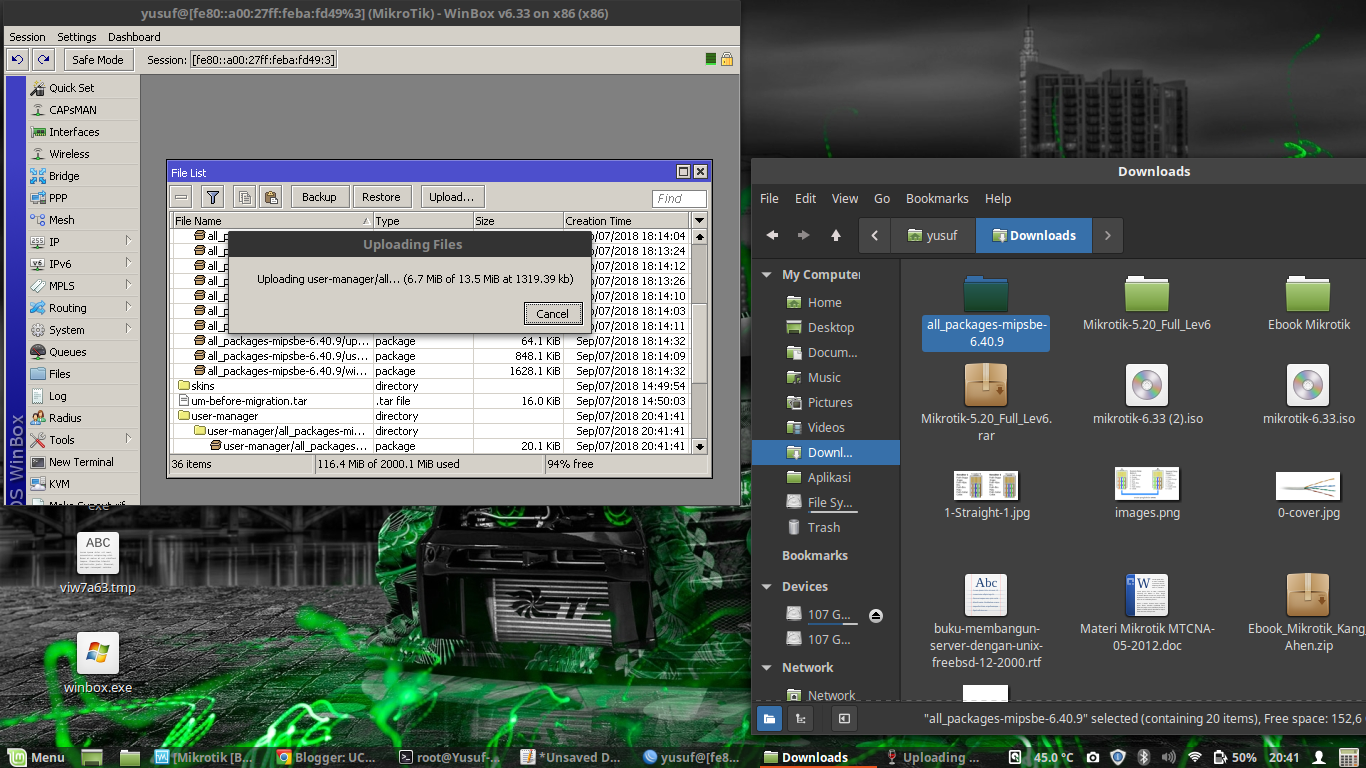This screenshot has height=768, width=1366.
Task: Click the WinBox undo arrow icon
Action: (18, 60)
